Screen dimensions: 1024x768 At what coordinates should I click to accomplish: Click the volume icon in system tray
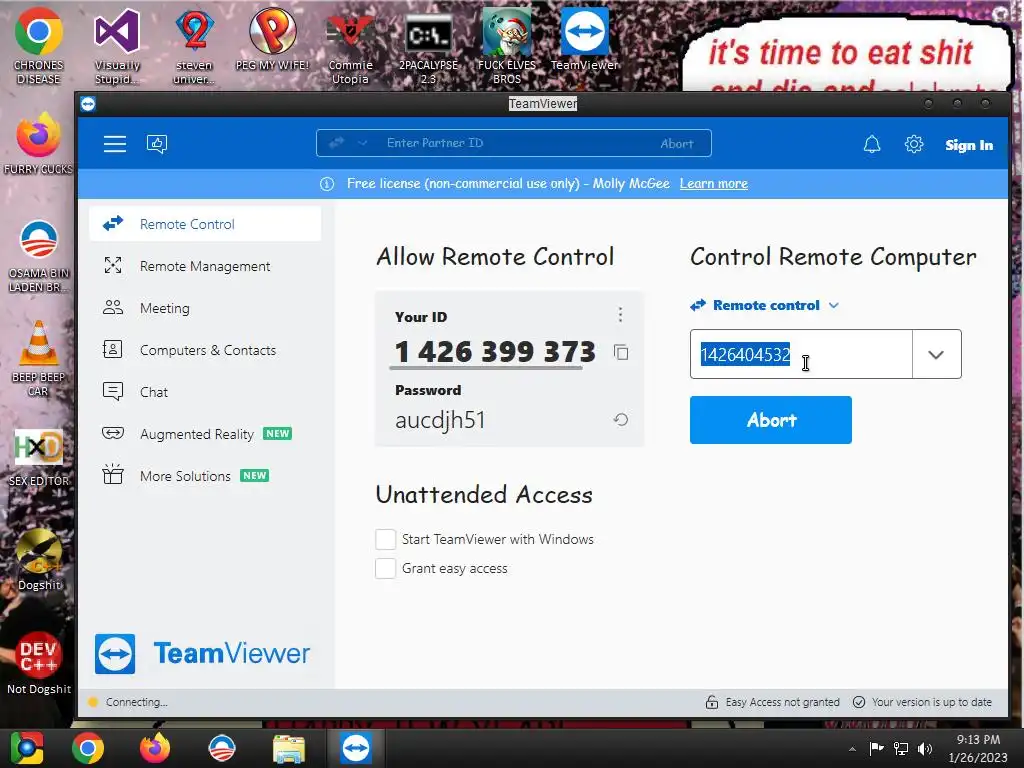(925, 748)
